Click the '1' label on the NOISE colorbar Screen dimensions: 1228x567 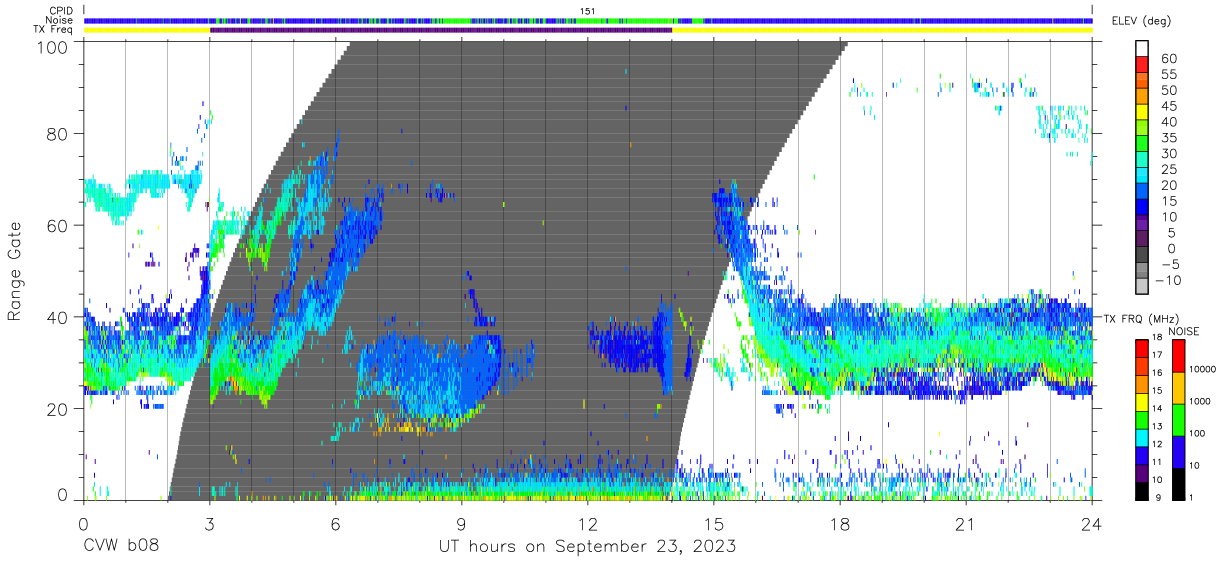point(1190,497)
